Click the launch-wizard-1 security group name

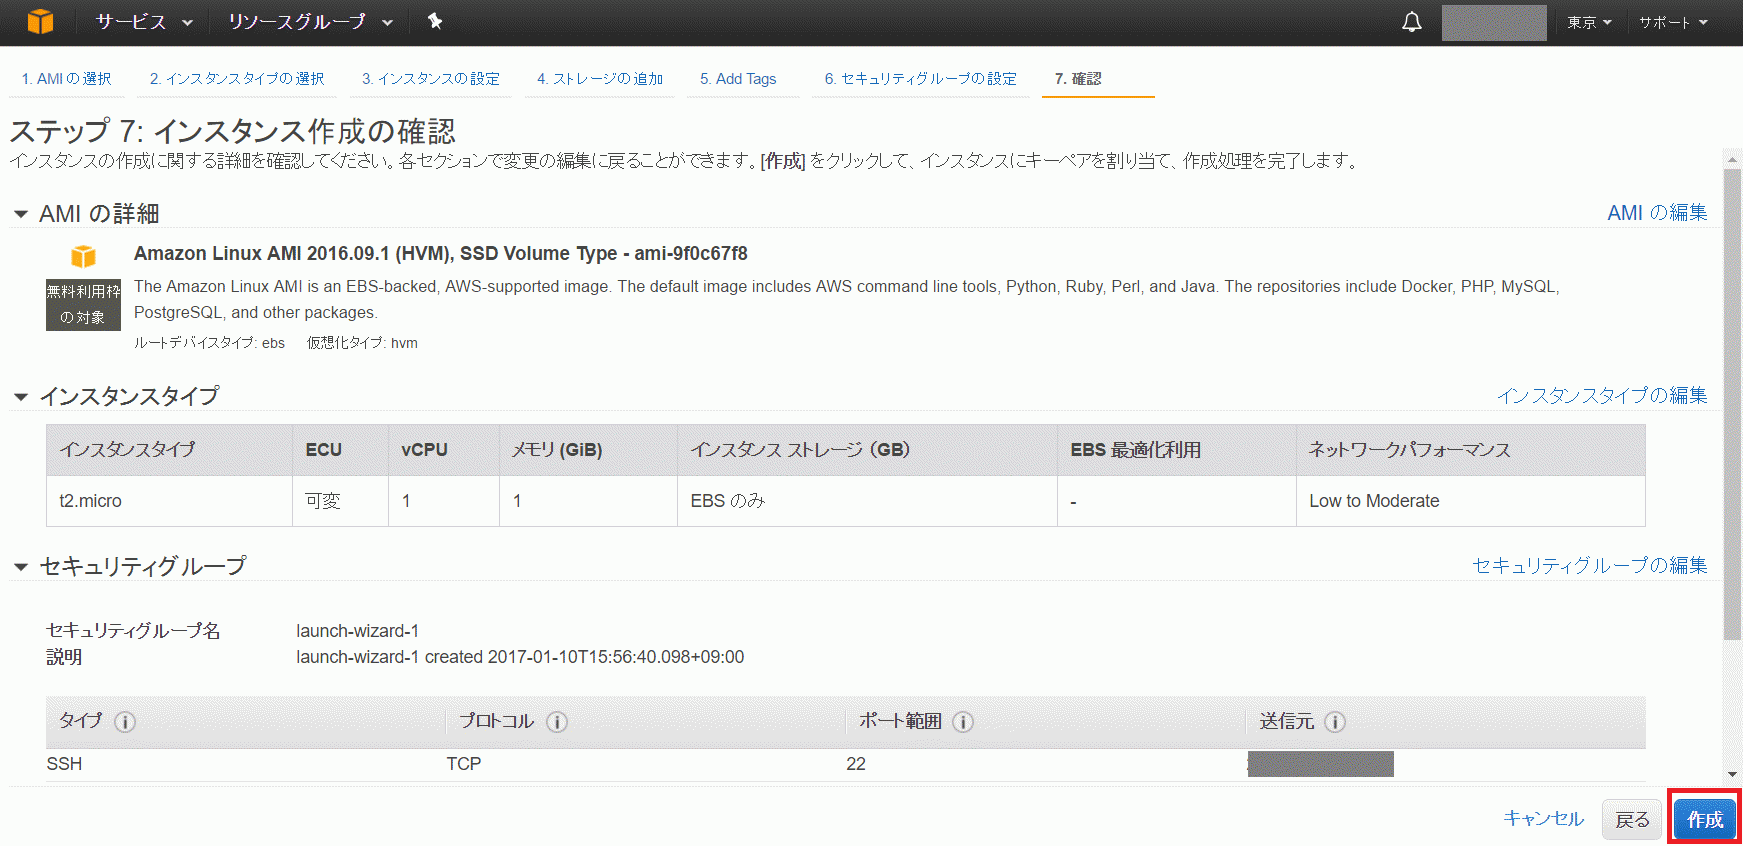point(358,631)
